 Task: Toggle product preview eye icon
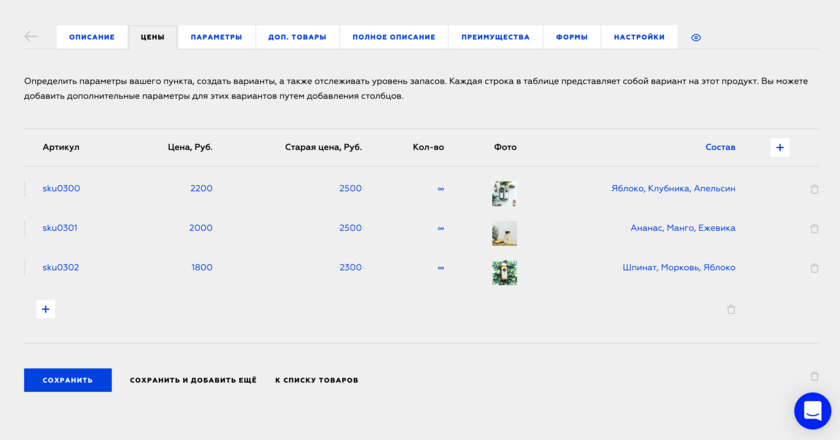click(695, 38)
